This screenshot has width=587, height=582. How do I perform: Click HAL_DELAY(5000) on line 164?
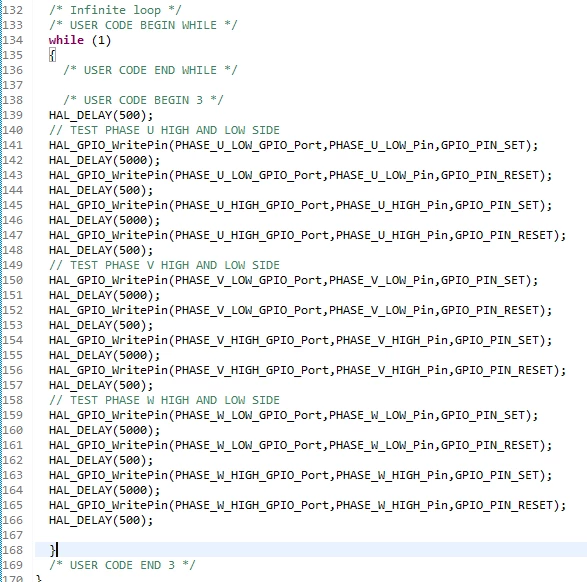click(x=104, y=490)
